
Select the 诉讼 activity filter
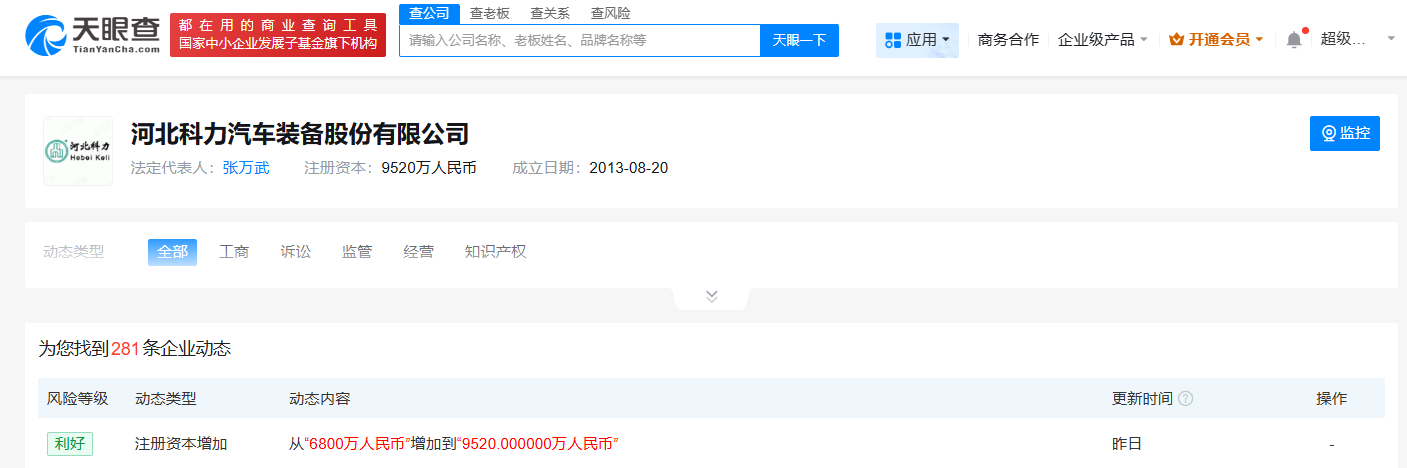(296, 252)
